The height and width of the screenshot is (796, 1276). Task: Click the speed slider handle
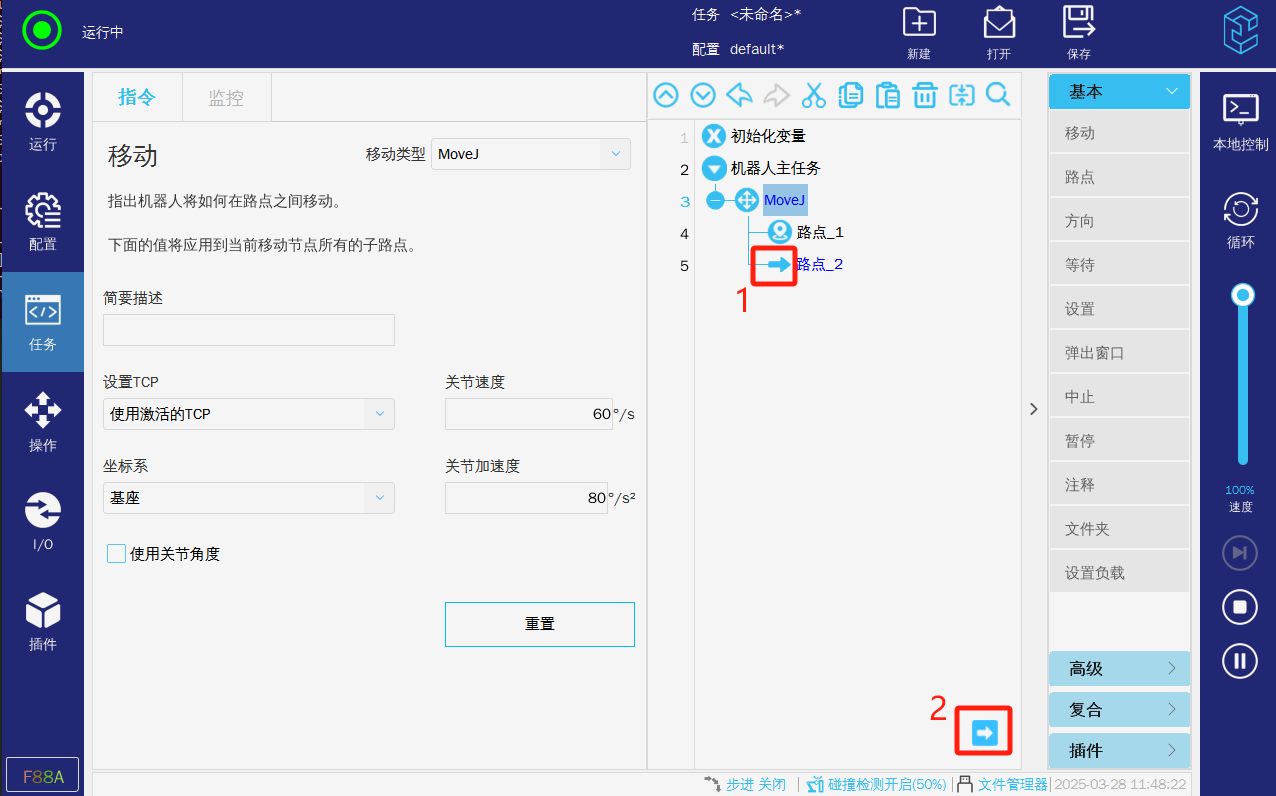[x=1243, y=295]
